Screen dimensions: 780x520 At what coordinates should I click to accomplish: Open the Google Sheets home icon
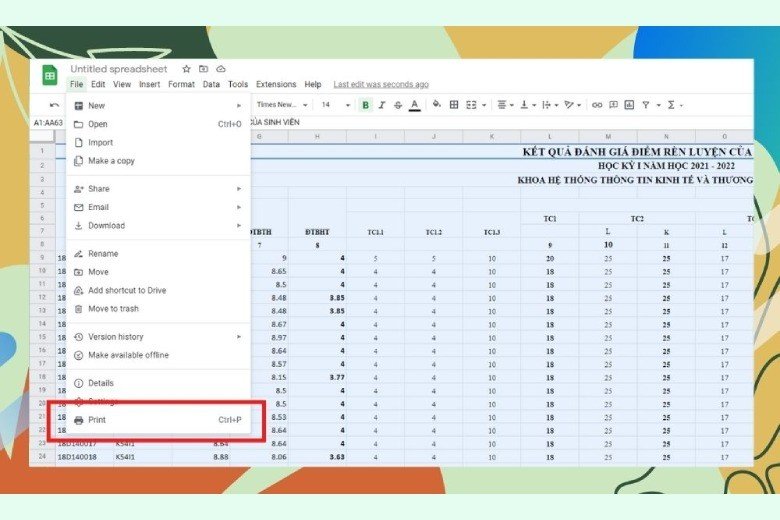click(x=50, y=76)
